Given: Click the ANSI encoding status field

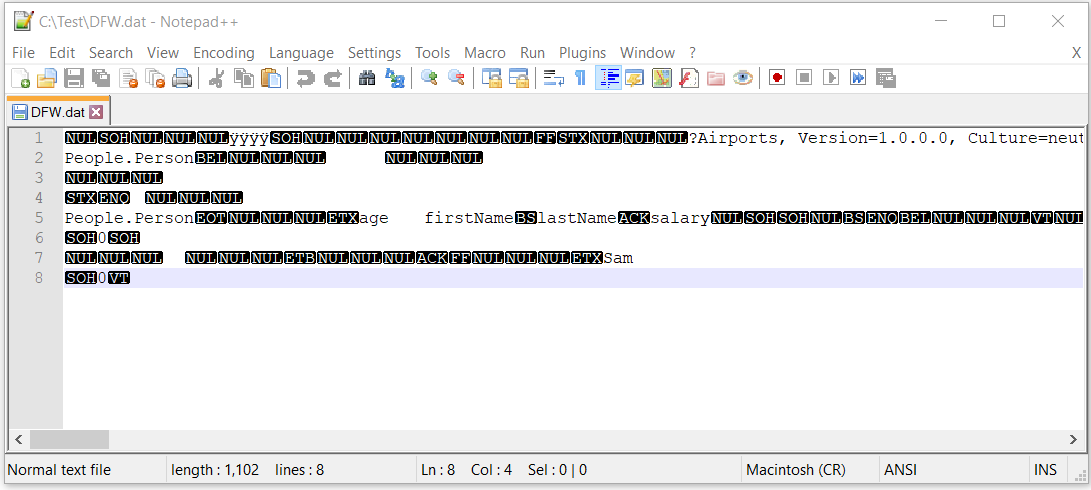Looking at the screenshot, I should pyautogui.click(x=900, y=471).
